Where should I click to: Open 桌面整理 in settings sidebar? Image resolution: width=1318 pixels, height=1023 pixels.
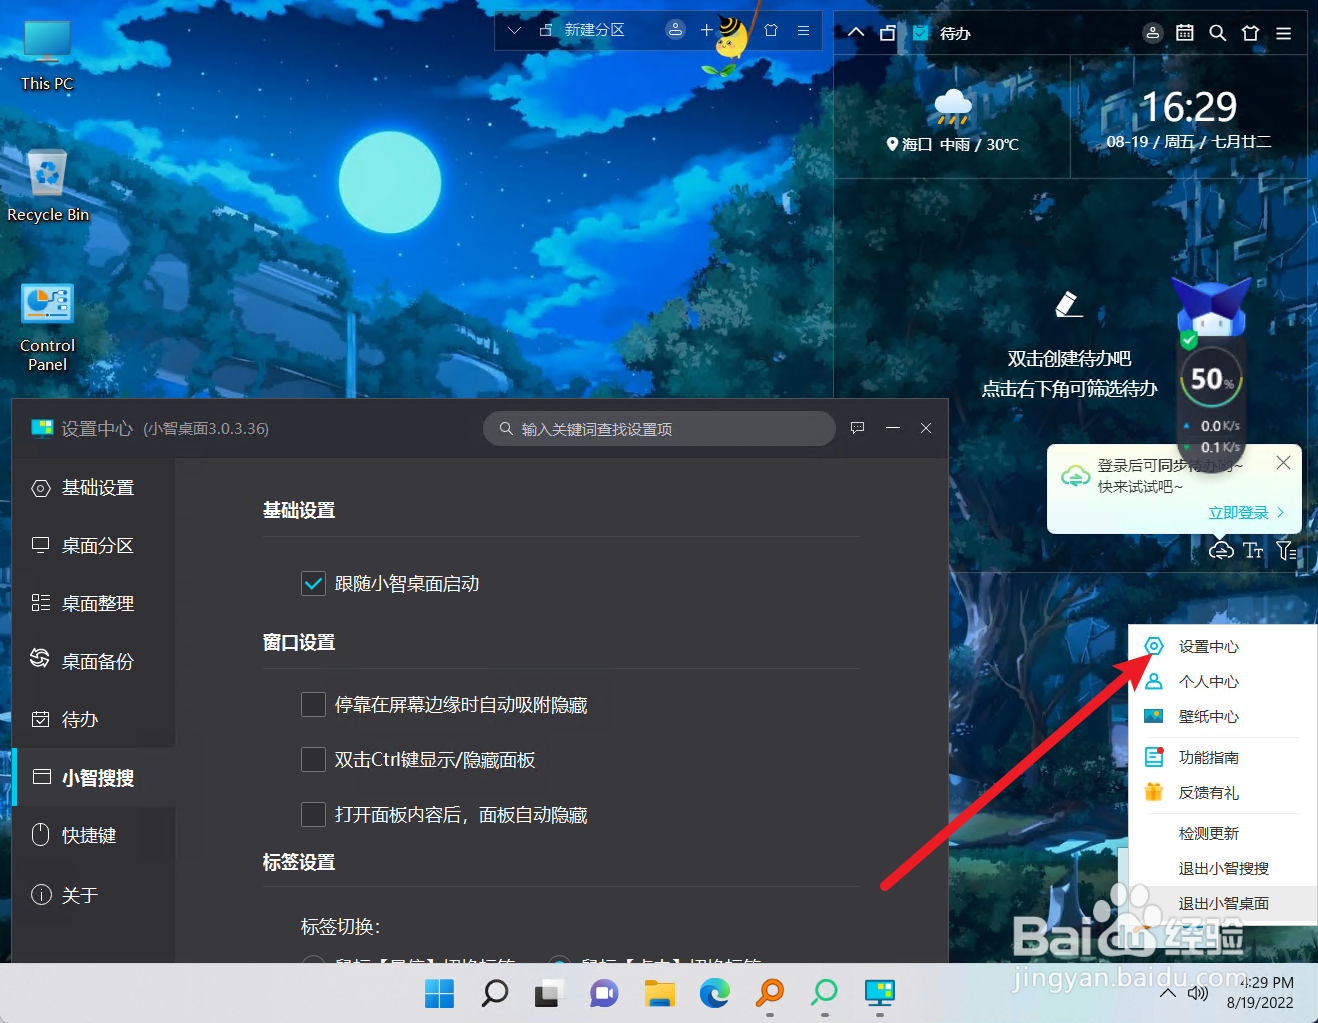click(x=94, y=604)
